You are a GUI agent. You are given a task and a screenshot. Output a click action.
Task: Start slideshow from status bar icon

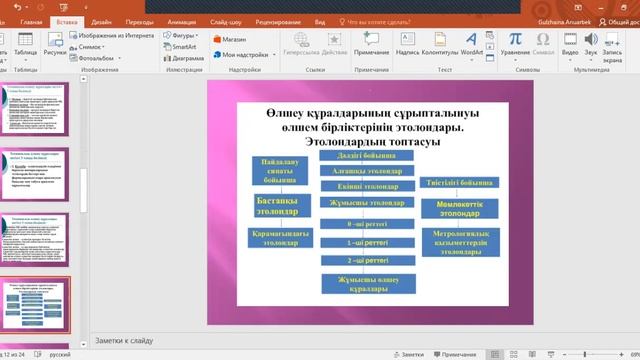(x=551, y=354)
